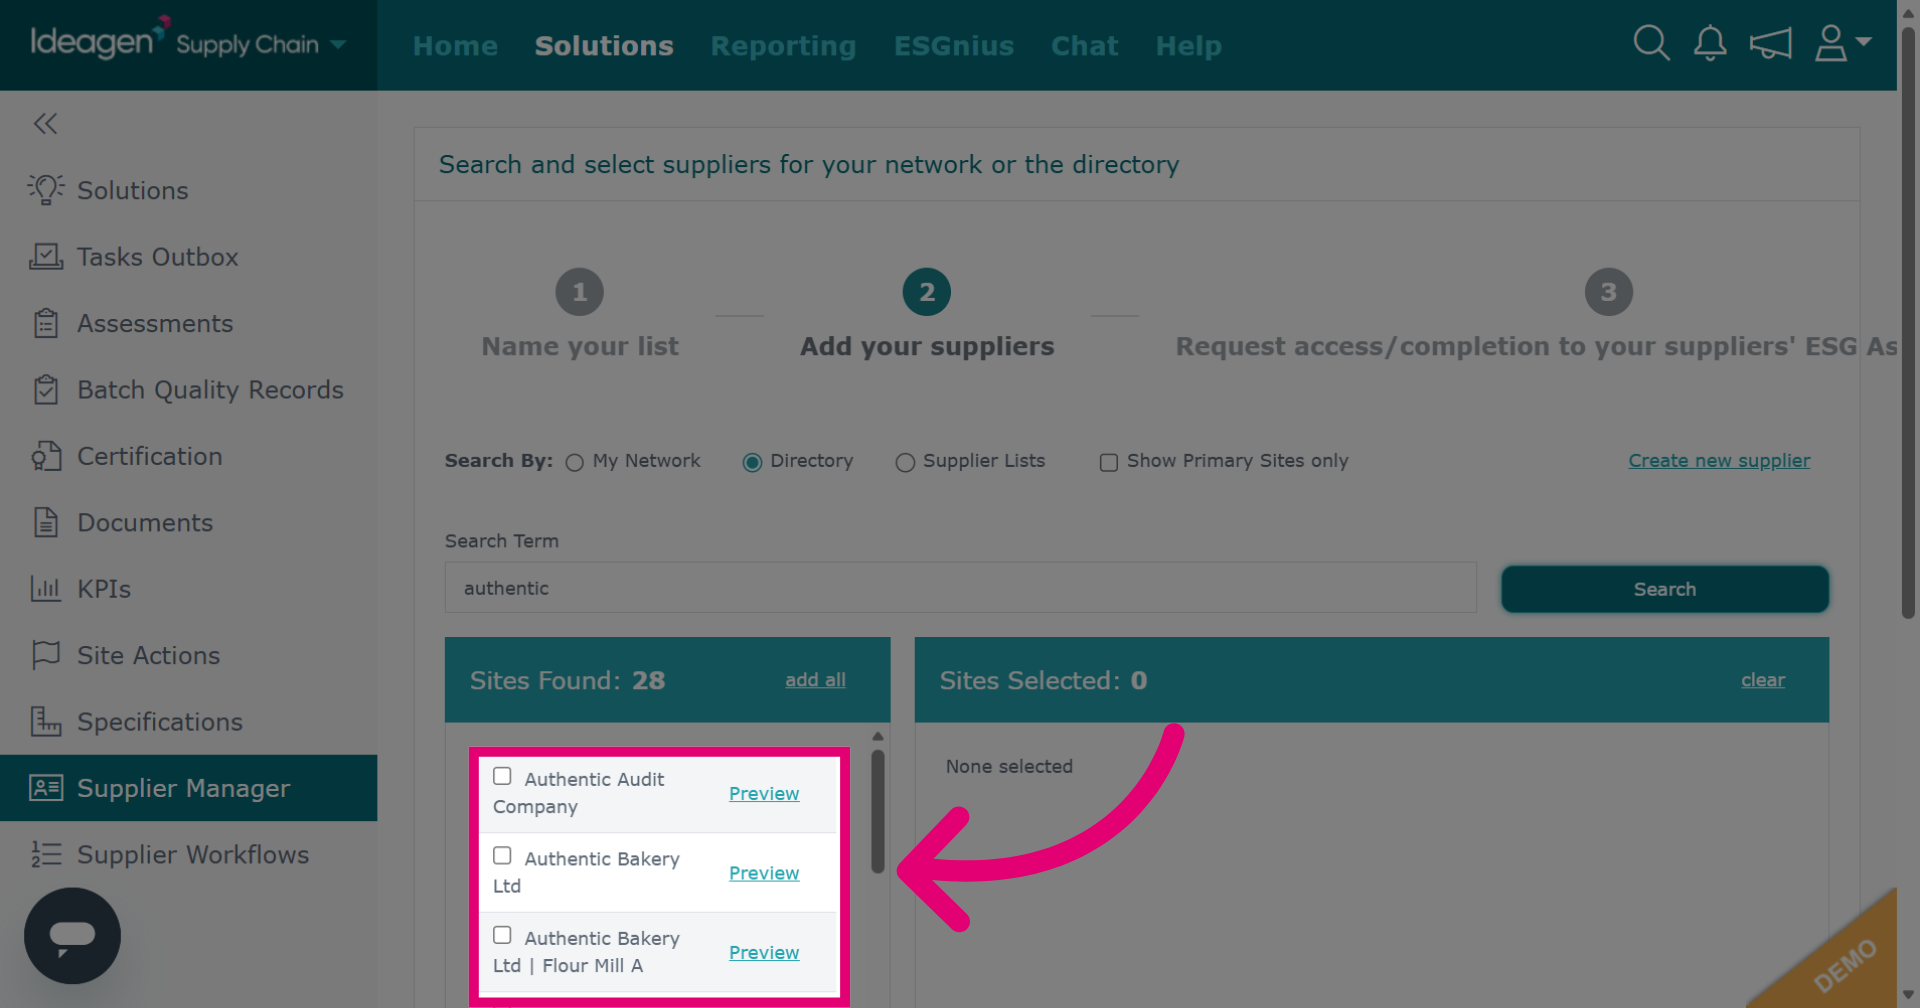Check Authentic Bakery Ltd Flour Mill A checkbox

point(502,935)
